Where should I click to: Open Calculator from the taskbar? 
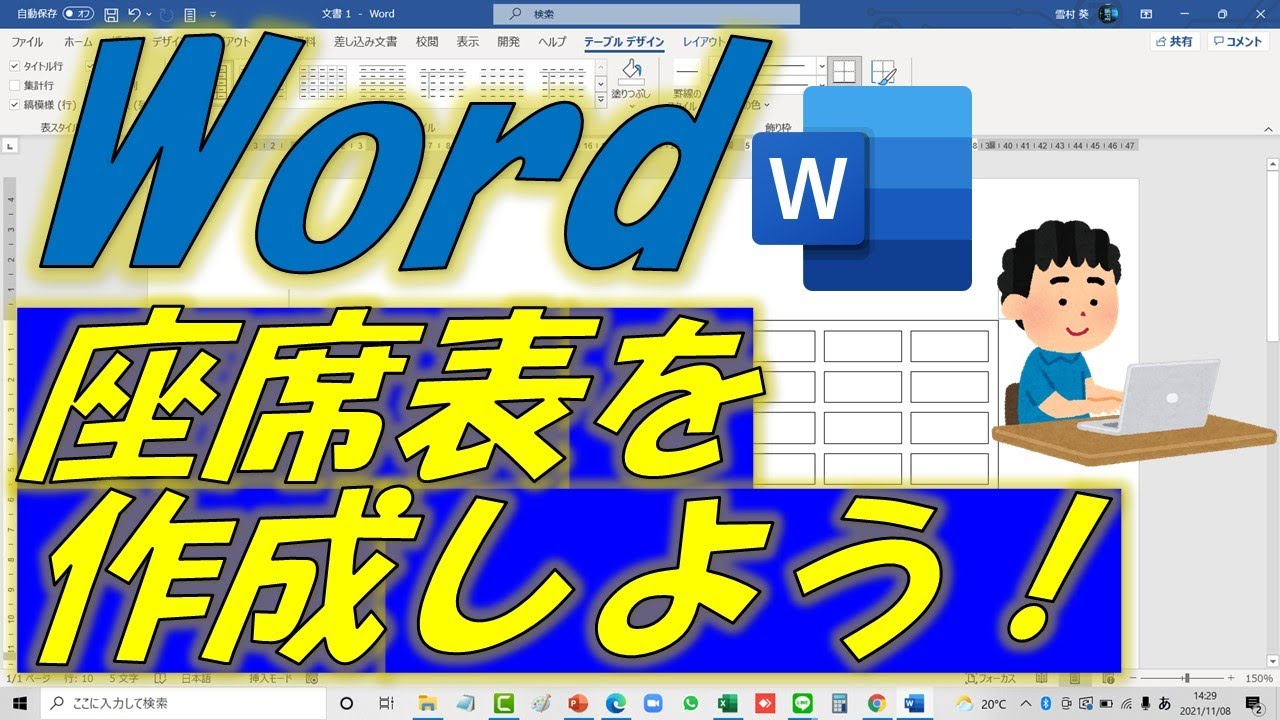point(840,703)
